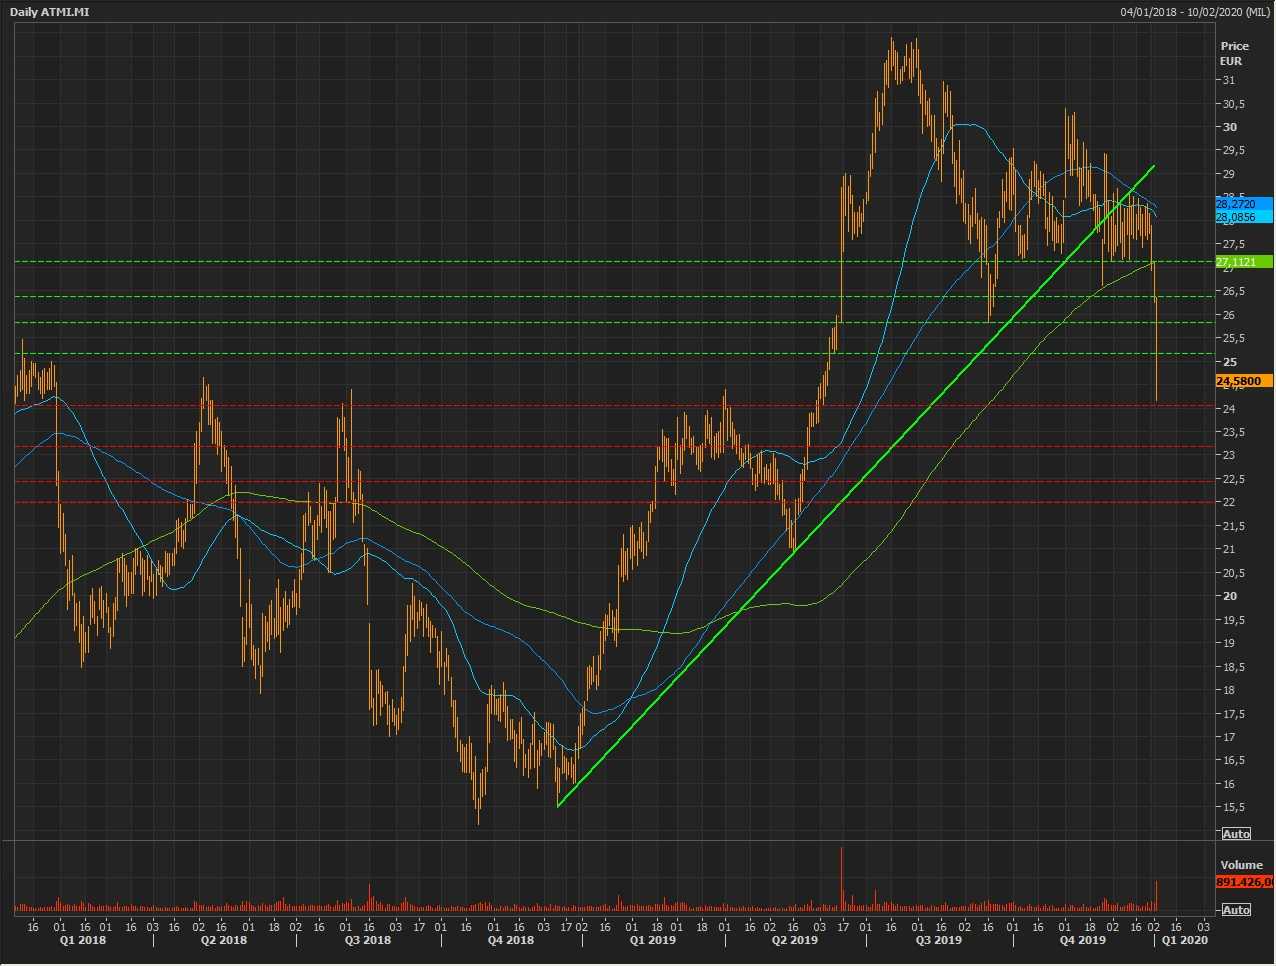This screenshot has height=966, width=1276.
Task: Click the Auto button on the volume axis
Action: [x=1236, y=910]
